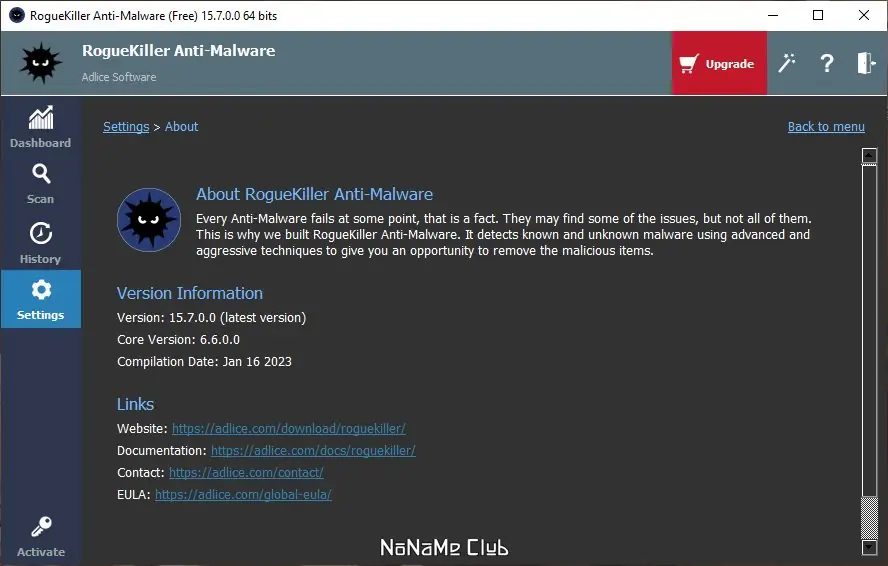The image size is (888, 566).
Task: Go to Settings via breadcrumb link
Action: 126,126
